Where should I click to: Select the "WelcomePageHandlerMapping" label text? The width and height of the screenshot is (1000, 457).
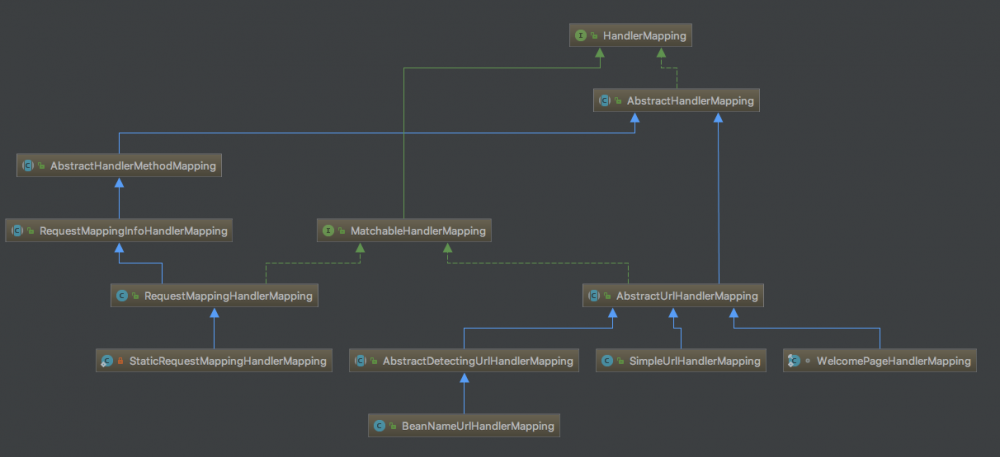[x=893, y=361]
